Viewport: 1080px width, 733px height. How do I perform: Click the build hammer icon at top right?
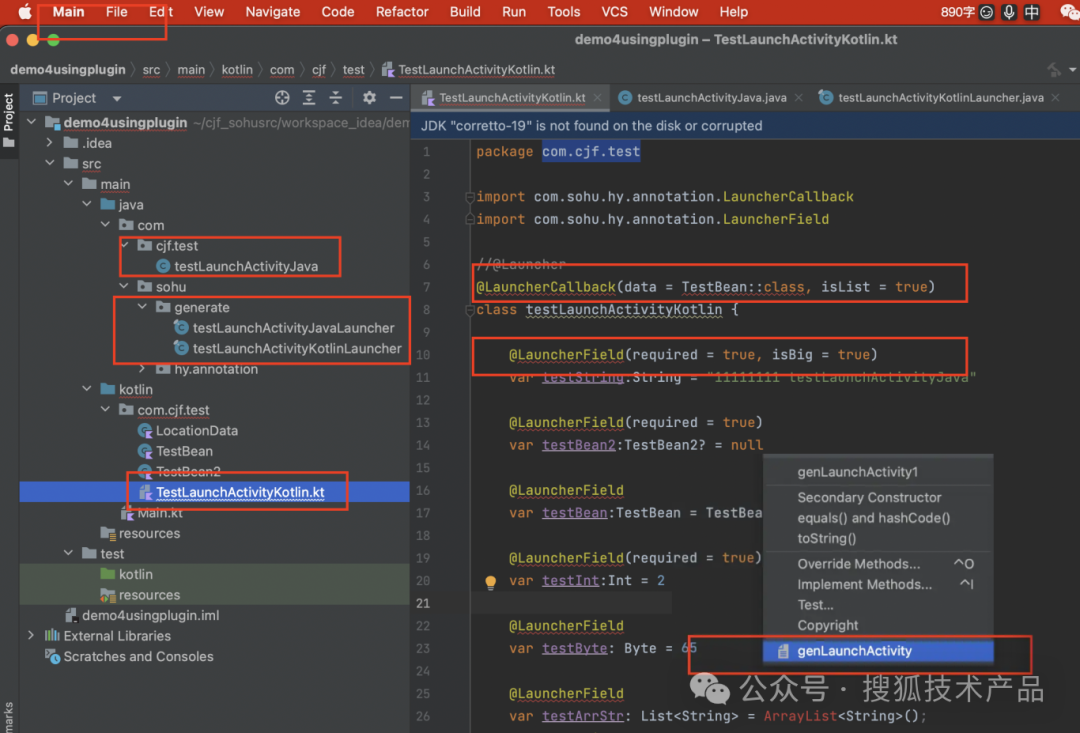pyautogui.click(x=1054, y=70)
